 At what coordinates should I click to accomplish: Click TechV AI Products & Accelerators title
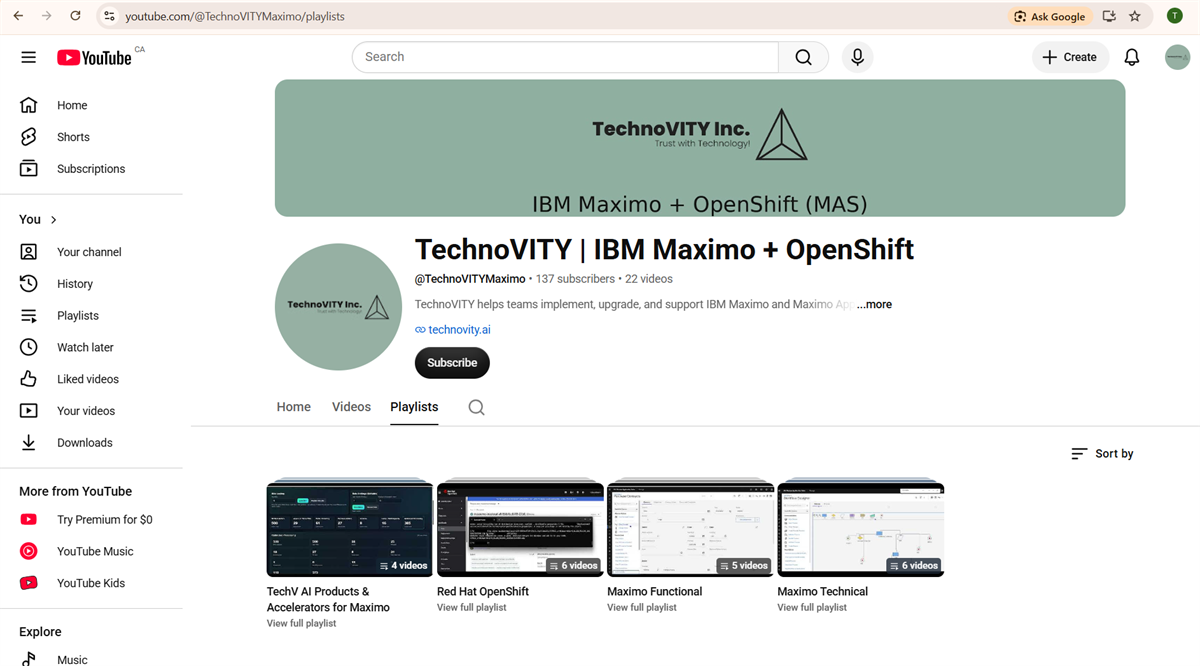pyautogui.click(x=328, y=599)
